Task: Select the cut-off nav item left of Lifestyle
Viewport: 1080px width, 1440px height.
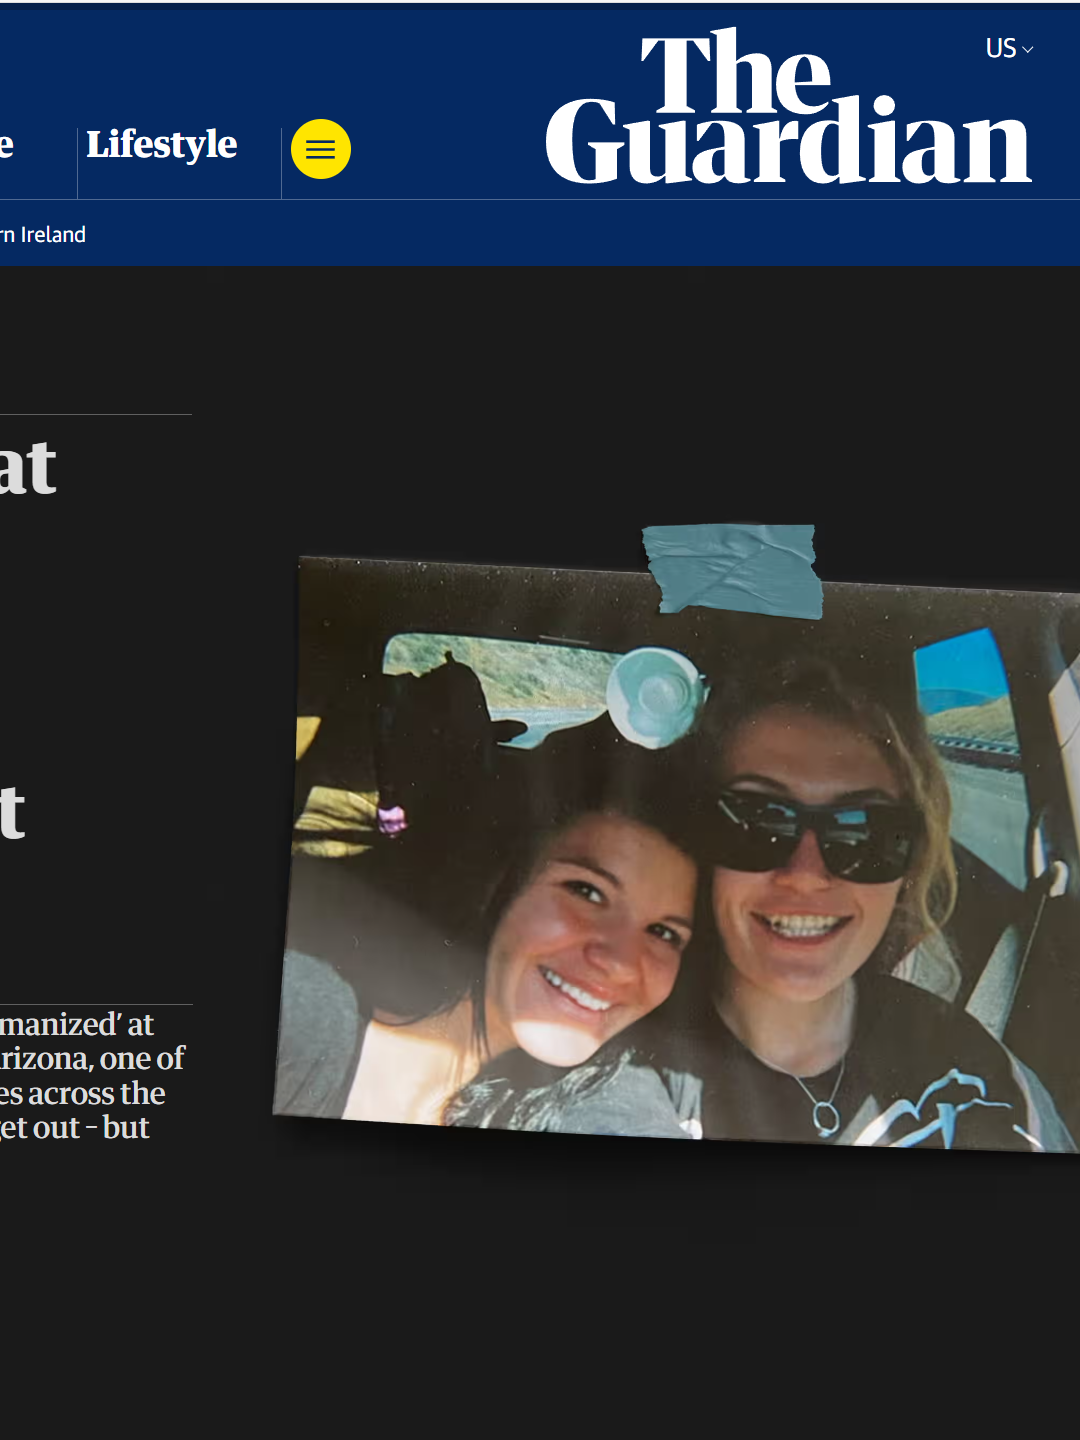Action: coord(8,145)
